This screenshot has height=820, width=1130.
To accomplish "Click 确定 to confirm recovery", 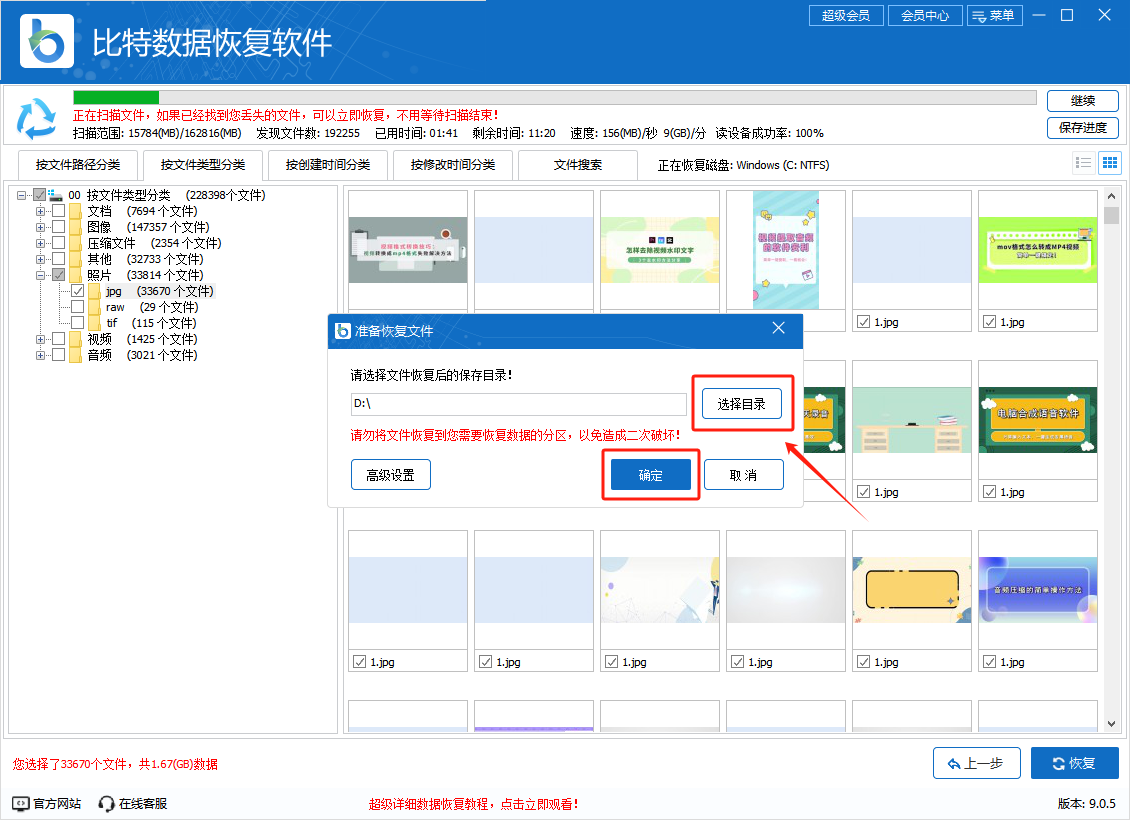I will (x=650, y=475).
